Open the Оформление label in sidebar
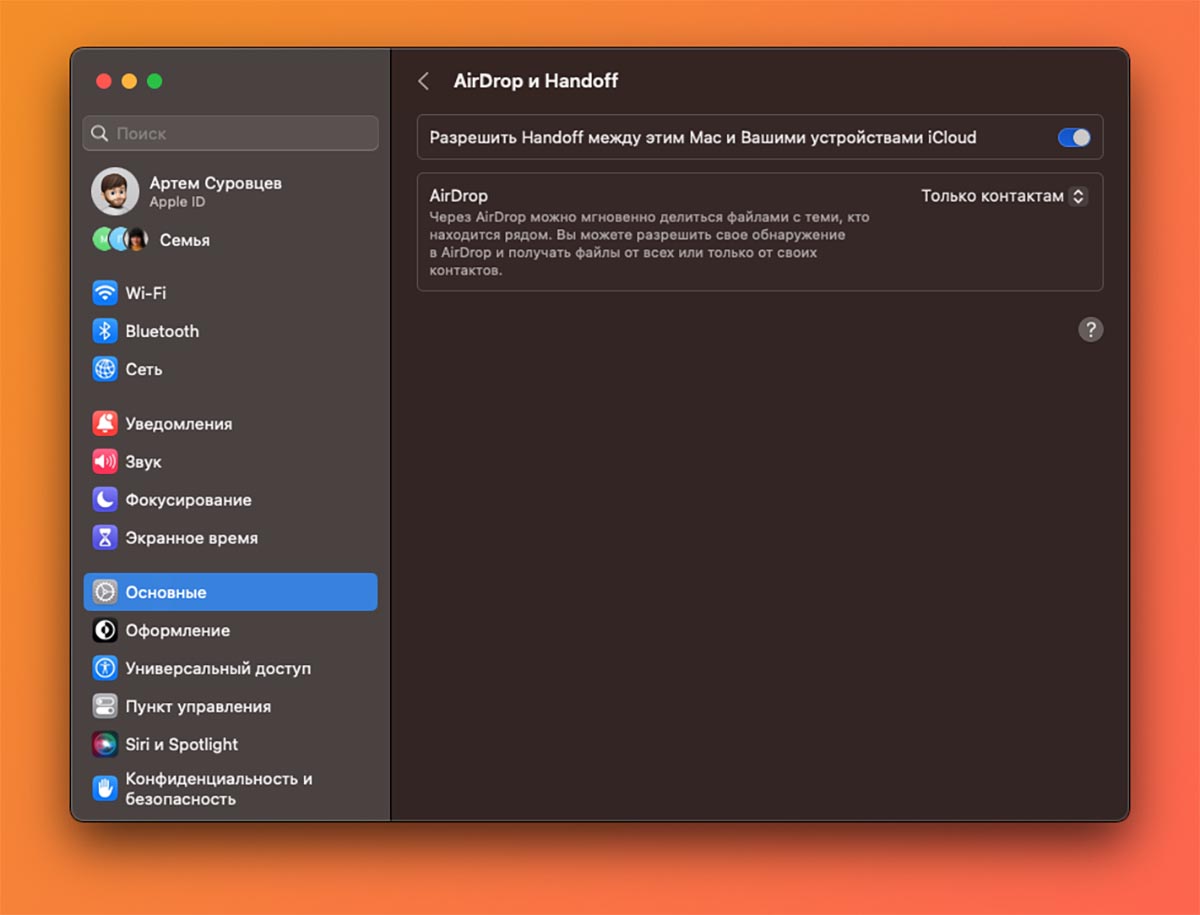This screenshot has height=915, width=1200. (x=178, y=630)
